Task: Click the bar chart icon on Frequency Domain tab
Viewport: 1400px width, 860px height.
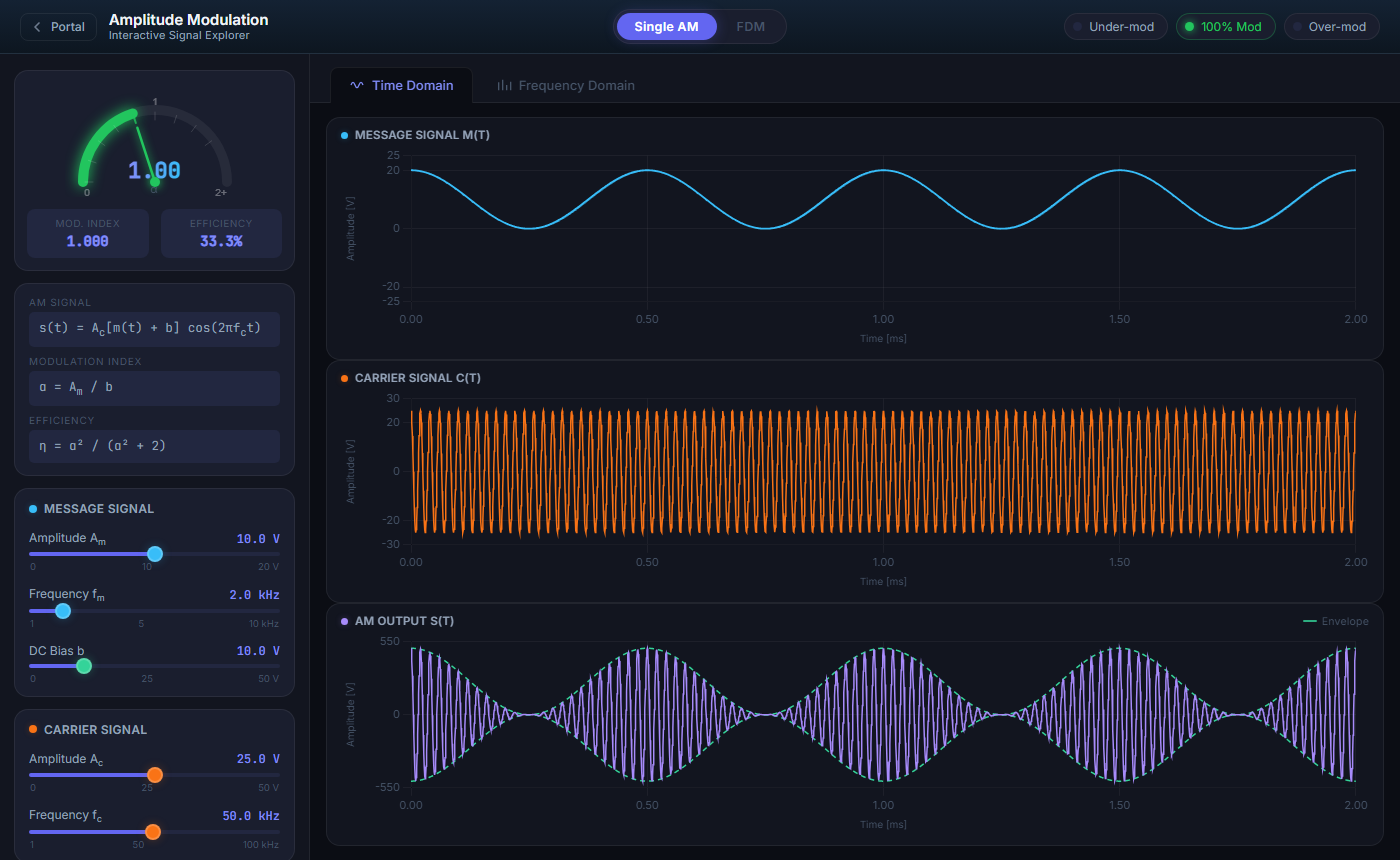Action: (x=505, y=86)
